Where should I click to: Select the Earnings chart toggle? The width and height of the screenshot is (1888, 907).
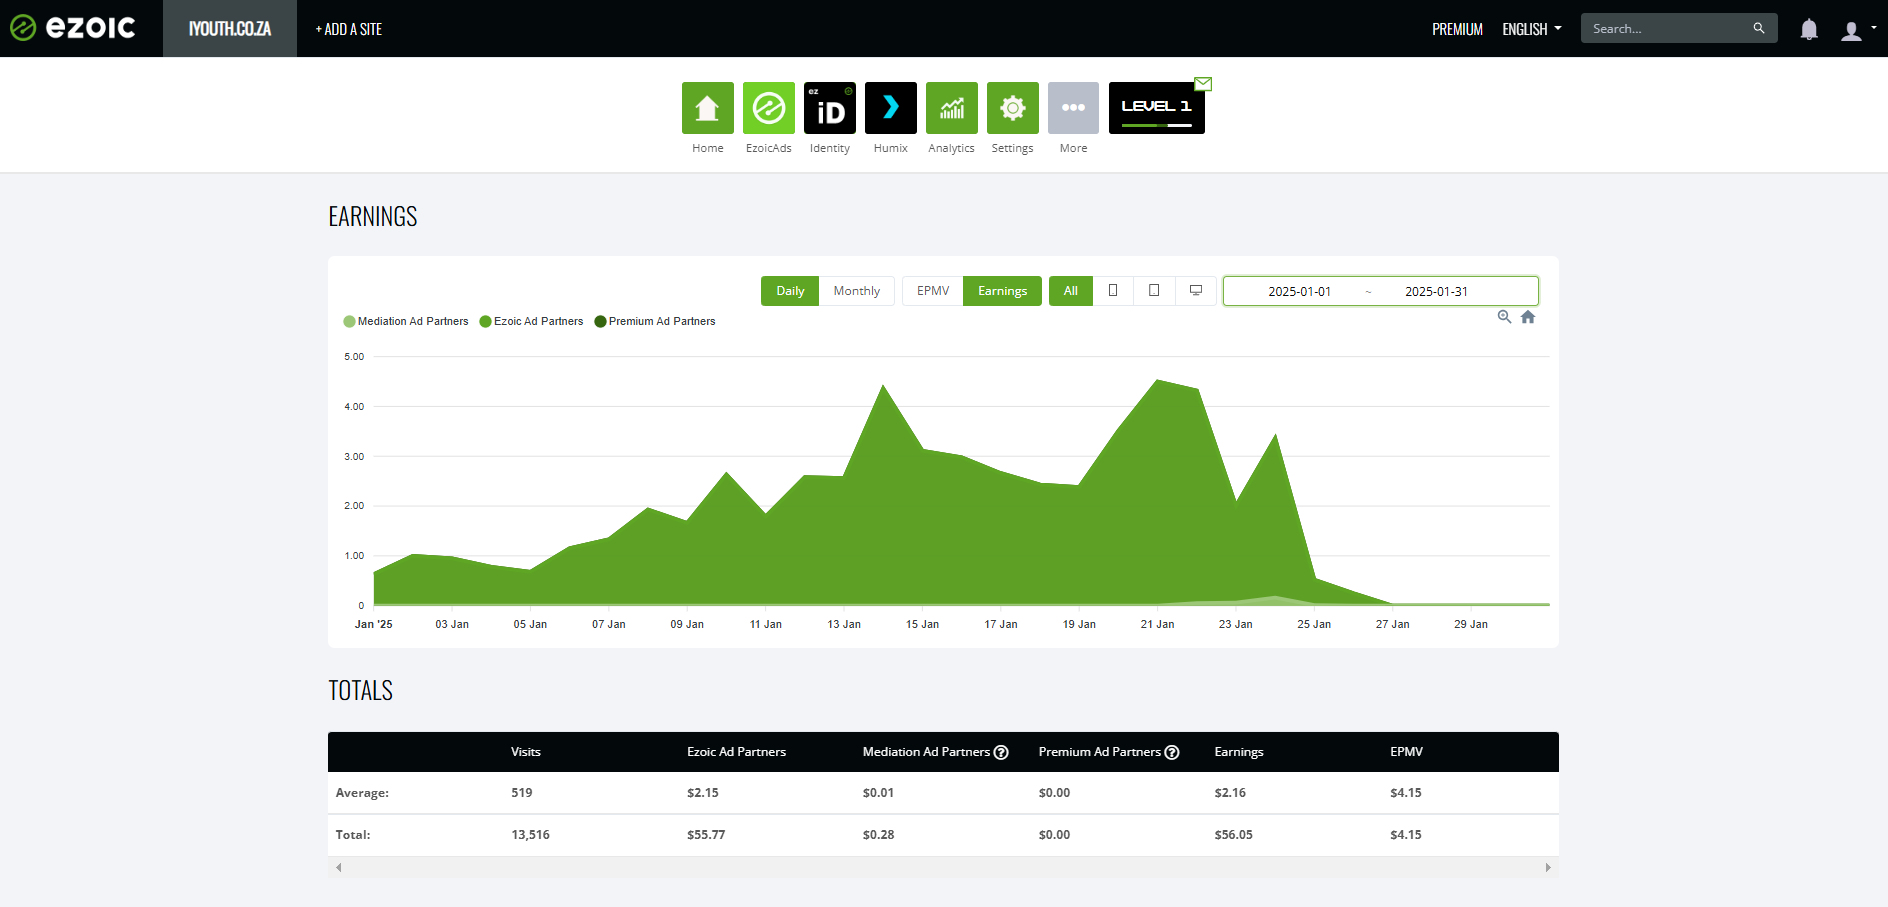click(1002, 291)
